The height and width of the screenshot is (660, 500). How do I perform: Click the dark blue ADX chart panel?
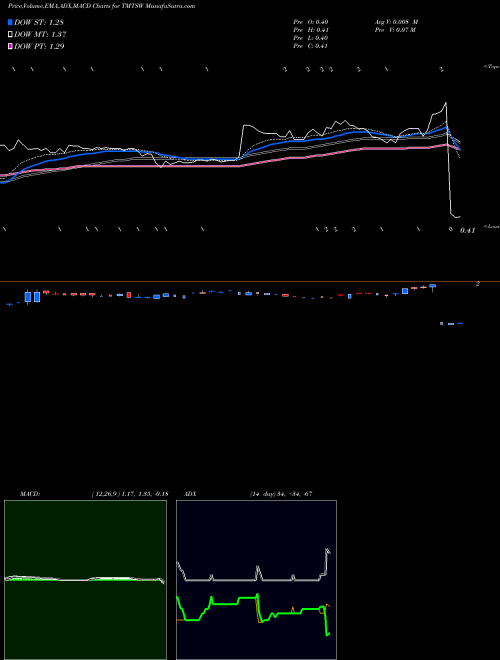(256, 580)
